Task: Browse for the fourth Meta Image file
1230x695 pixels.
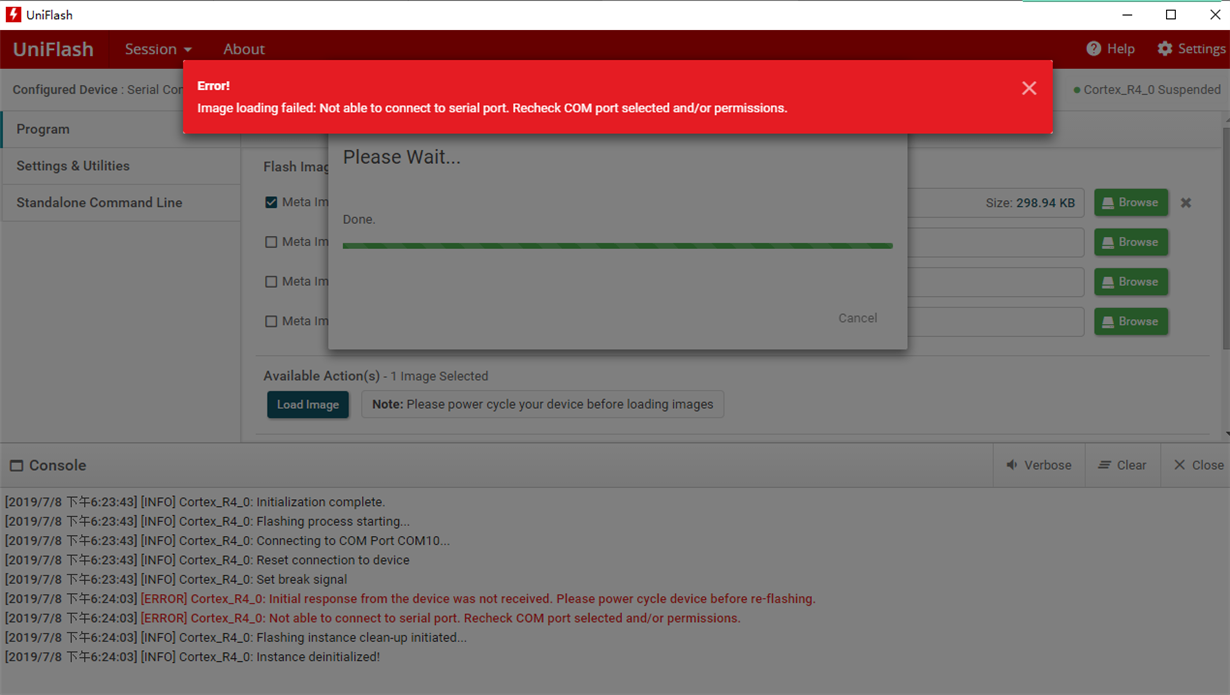Action: click(1130, 322)
